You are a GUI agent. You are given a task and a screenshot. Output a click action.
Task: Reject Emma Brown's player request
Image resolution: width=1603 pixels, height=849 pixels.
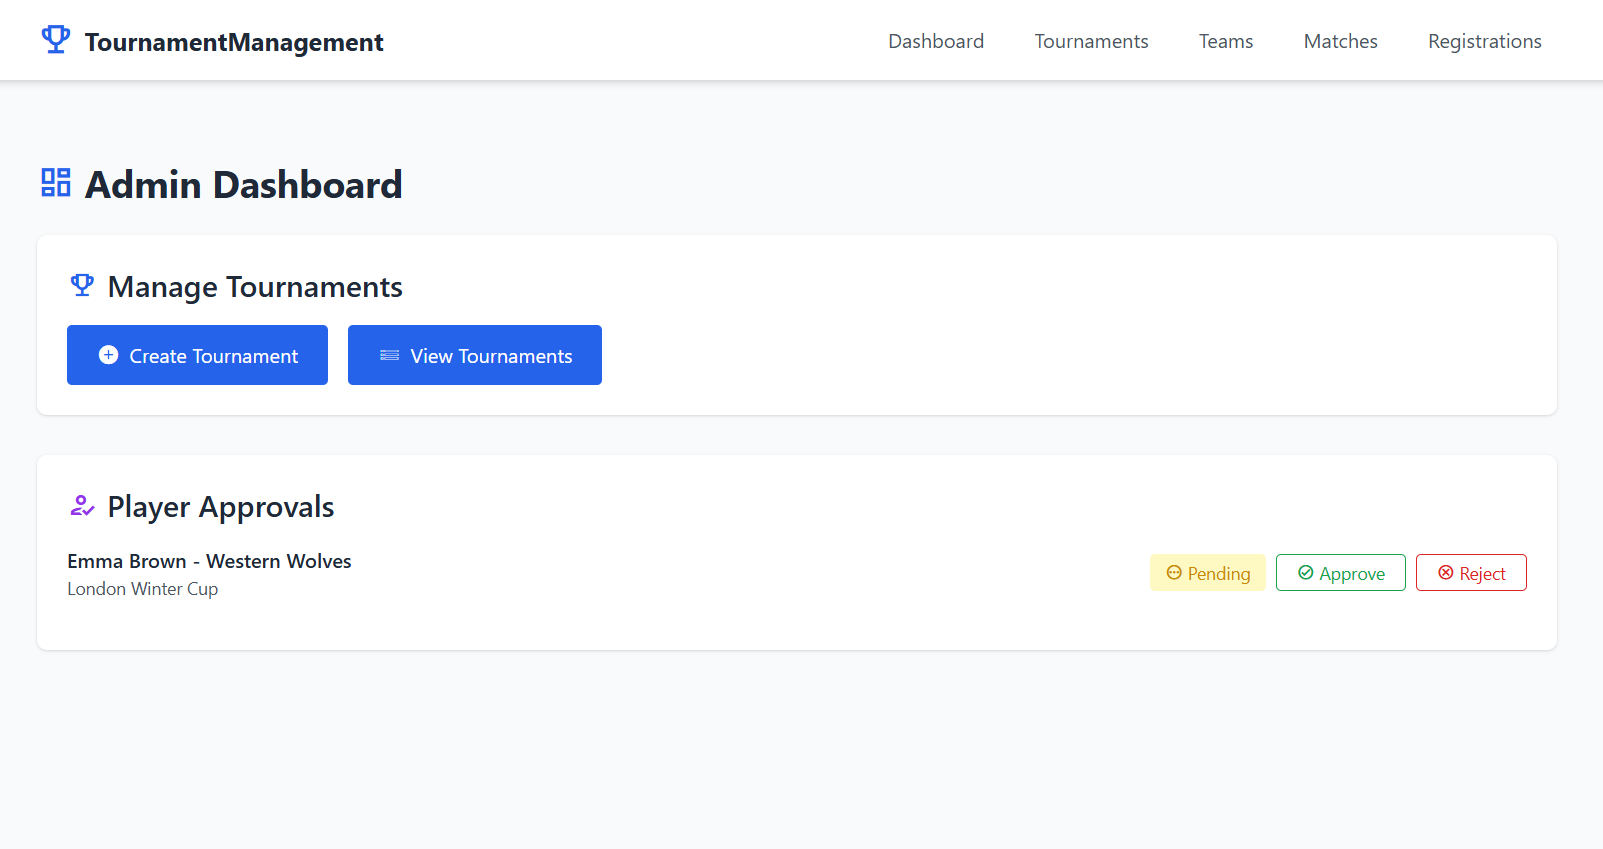point(1471,573)
